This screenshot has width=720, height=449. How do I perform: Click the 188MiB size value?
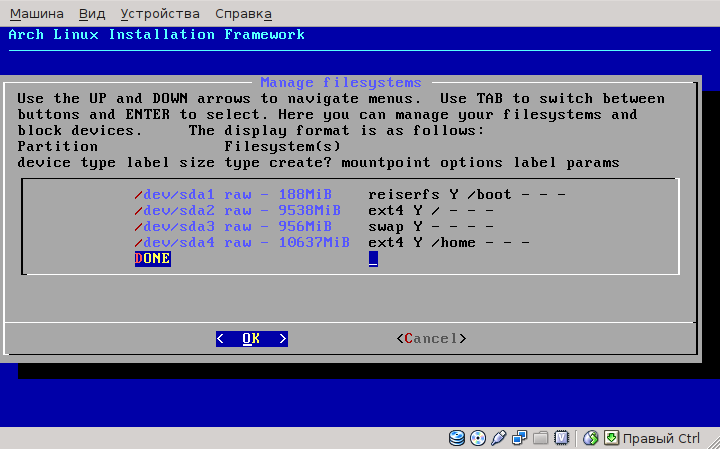[305, 195]
